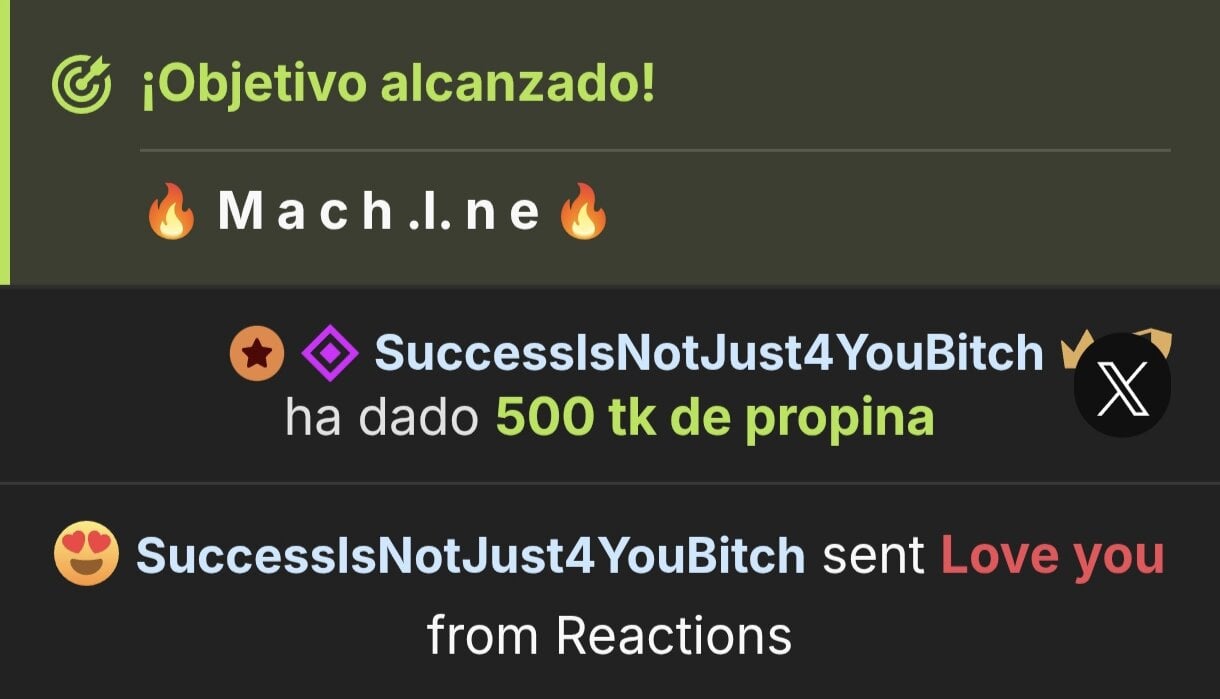Screen dimensions: 1220x699
Task: Click the ha dado text
Action: point(382,419)
